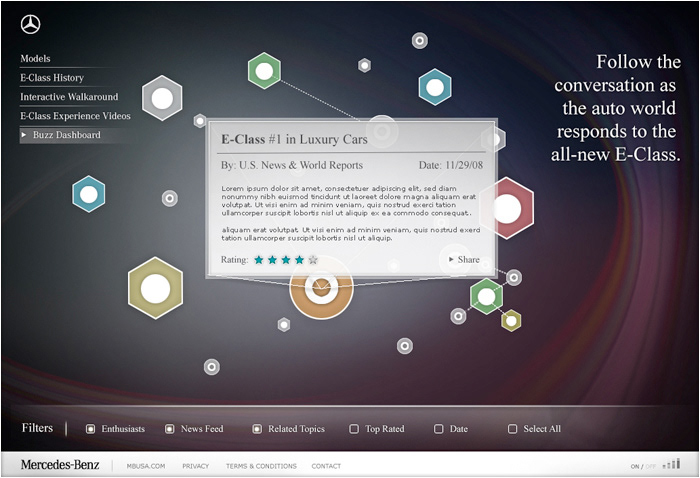The image size is (700, 478).
Task: Click ring node at bottom center-right
Action: point(405,346)
